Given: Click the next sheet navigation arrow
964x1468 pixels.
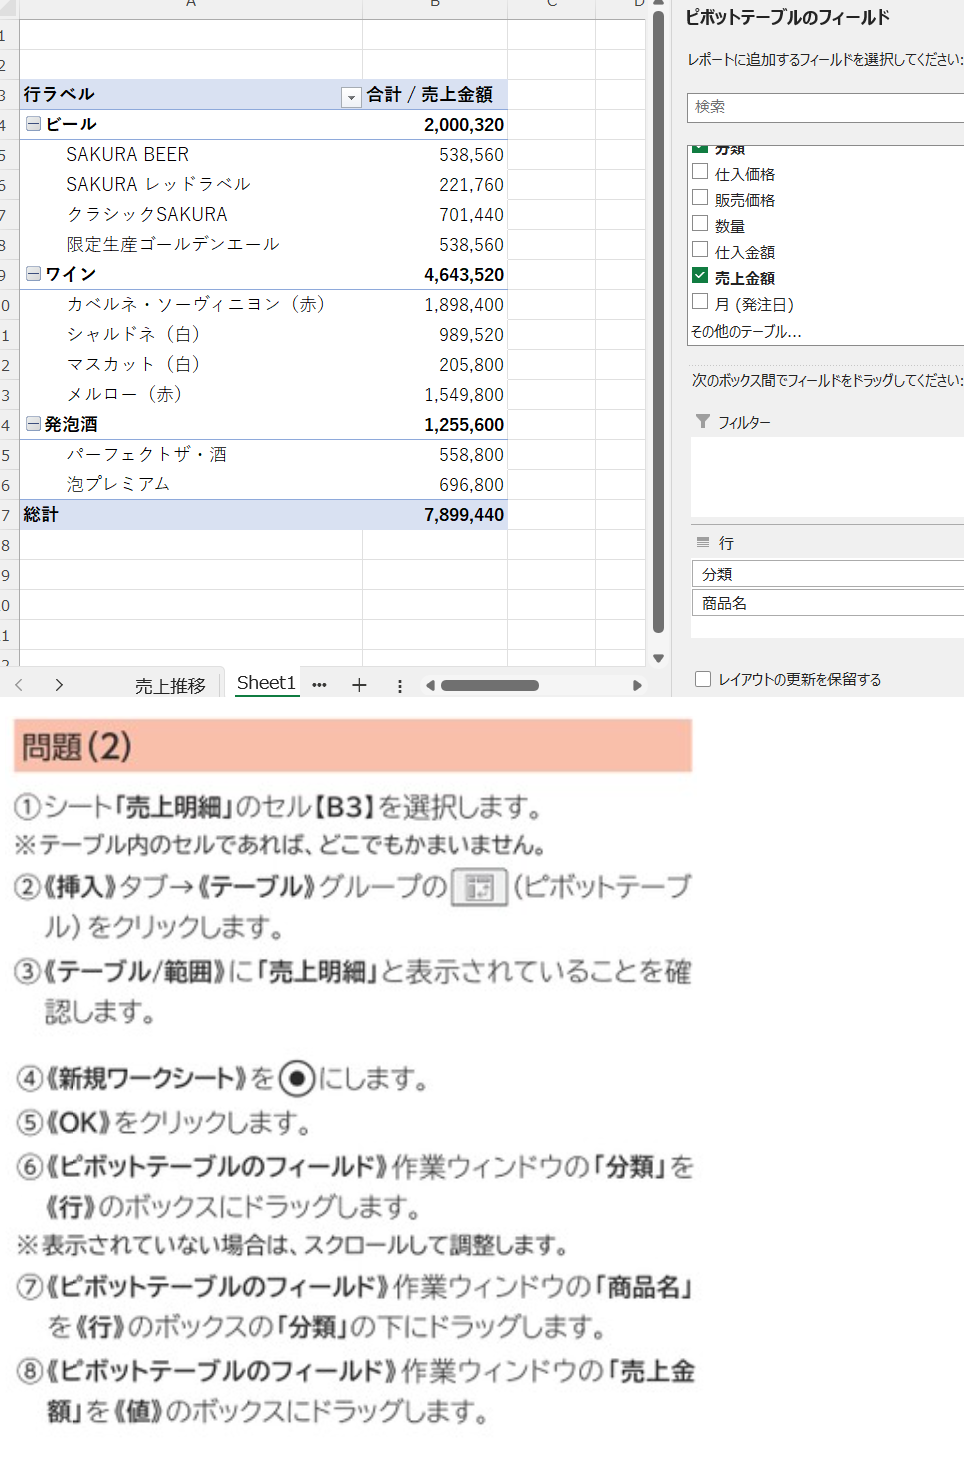Looking at the screenshot, I should click(59, 685).
